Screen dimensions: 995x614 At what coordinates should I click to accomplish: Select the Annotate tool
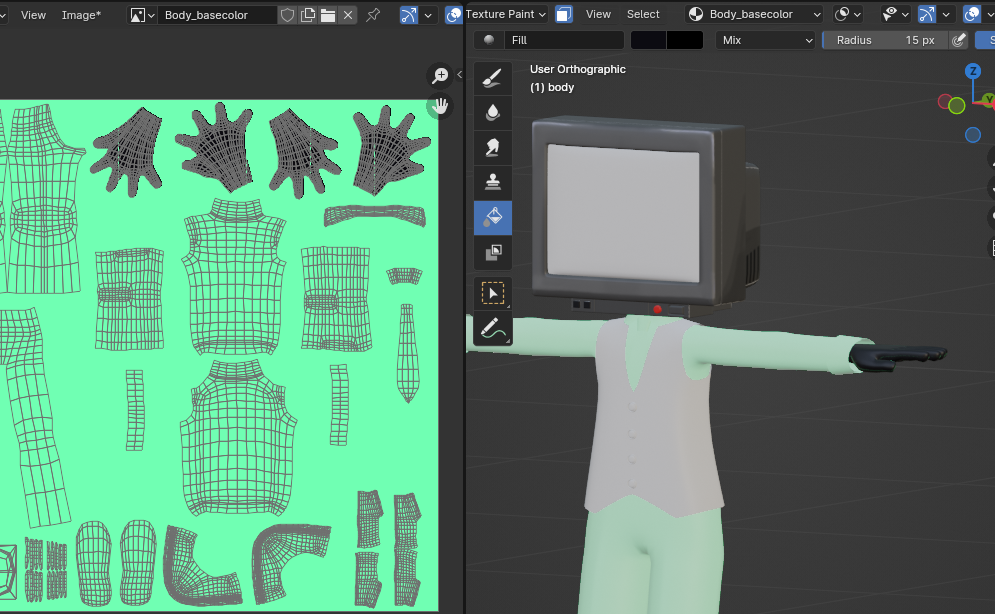tap(492, 329)
